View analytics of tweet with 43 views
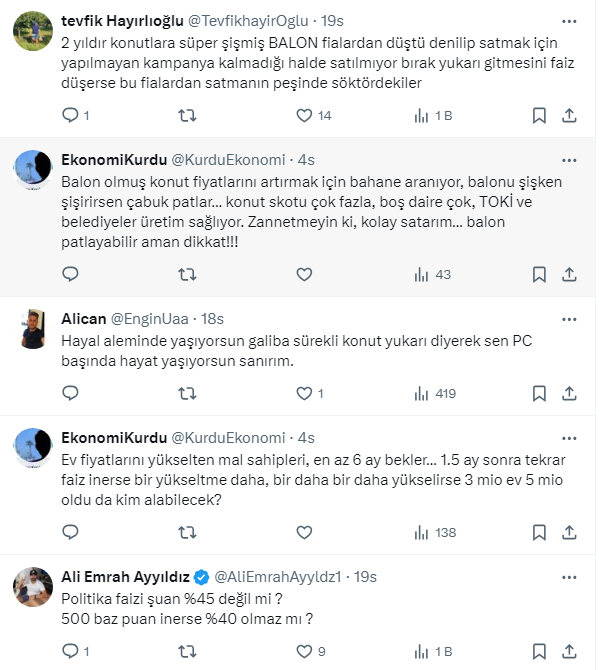 click(x=421, y=274)
